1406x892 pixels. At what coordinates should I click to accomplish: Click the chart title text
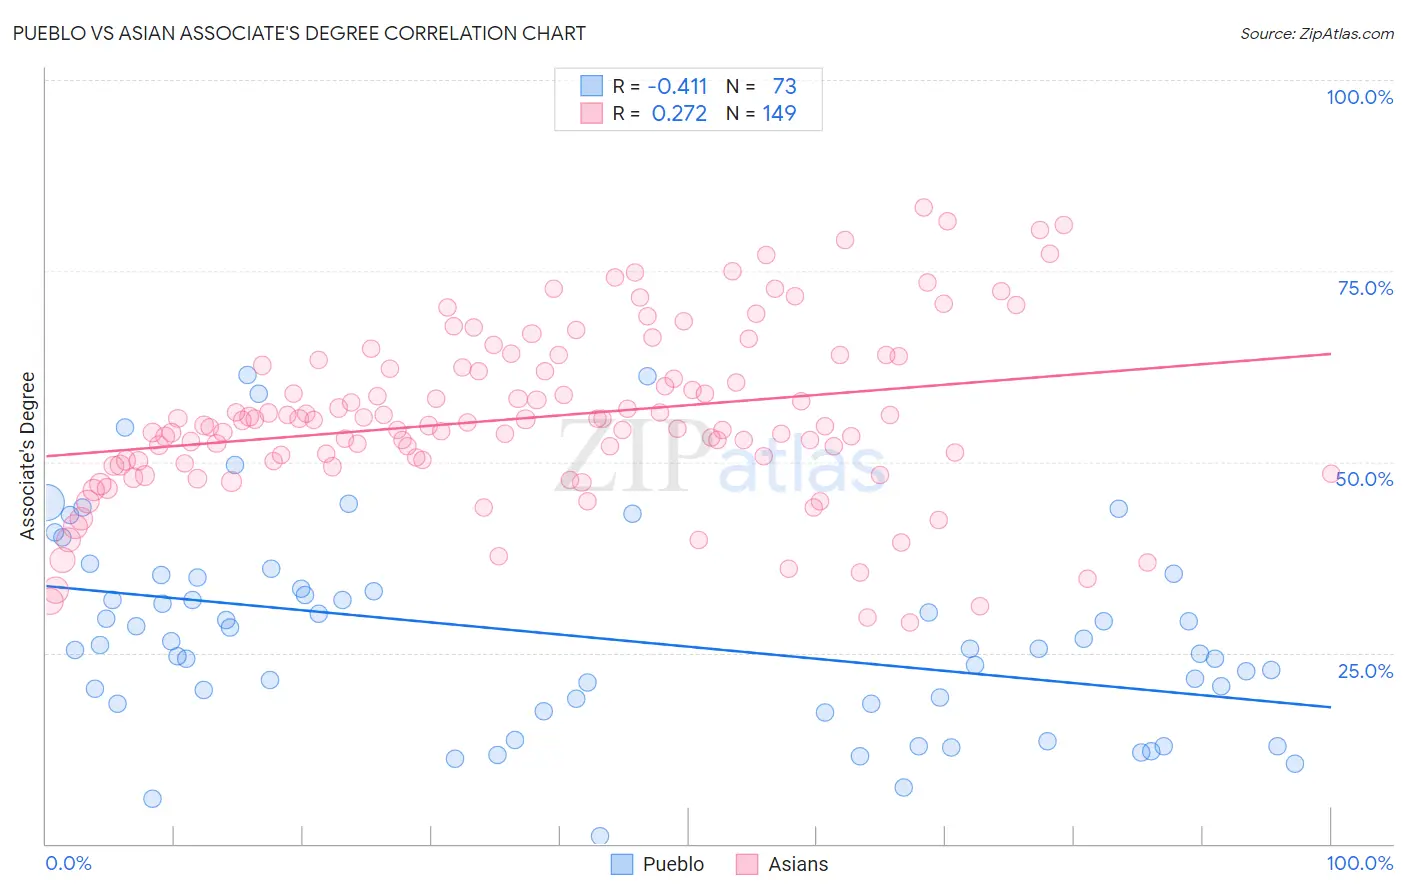point(299,33)
